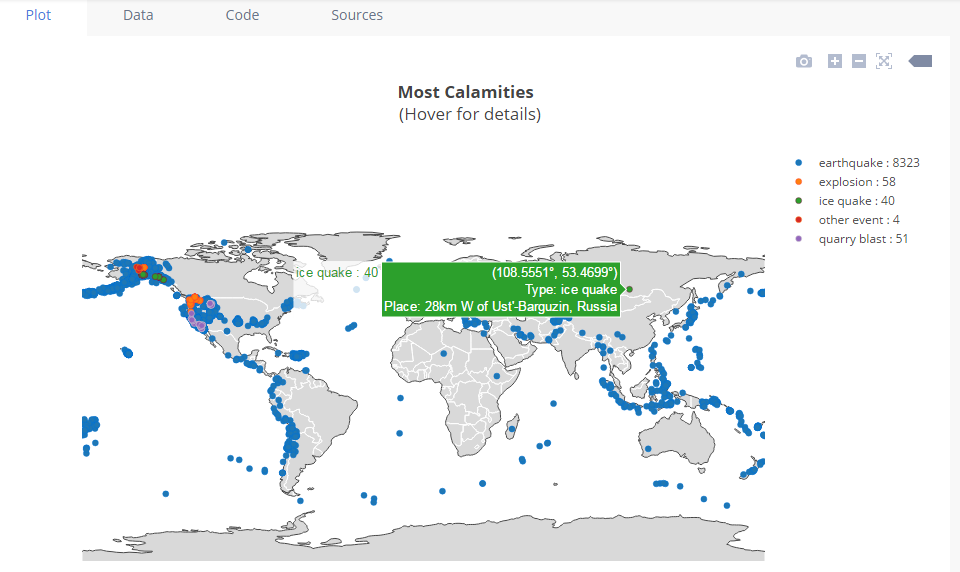Click the orange explosion legend marker

pyautogui.click(x=798, y=182)
